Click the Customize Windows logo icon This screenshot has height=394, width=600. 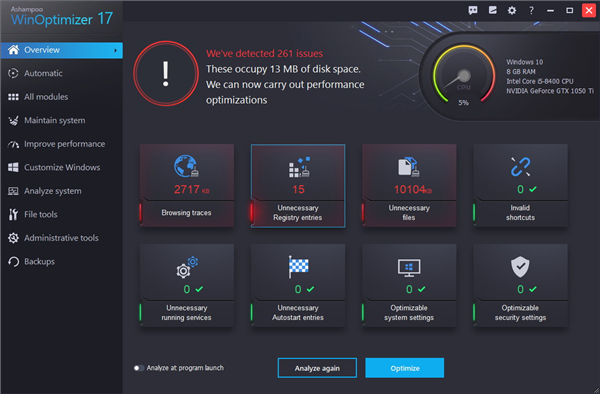(x=13, y=168)
